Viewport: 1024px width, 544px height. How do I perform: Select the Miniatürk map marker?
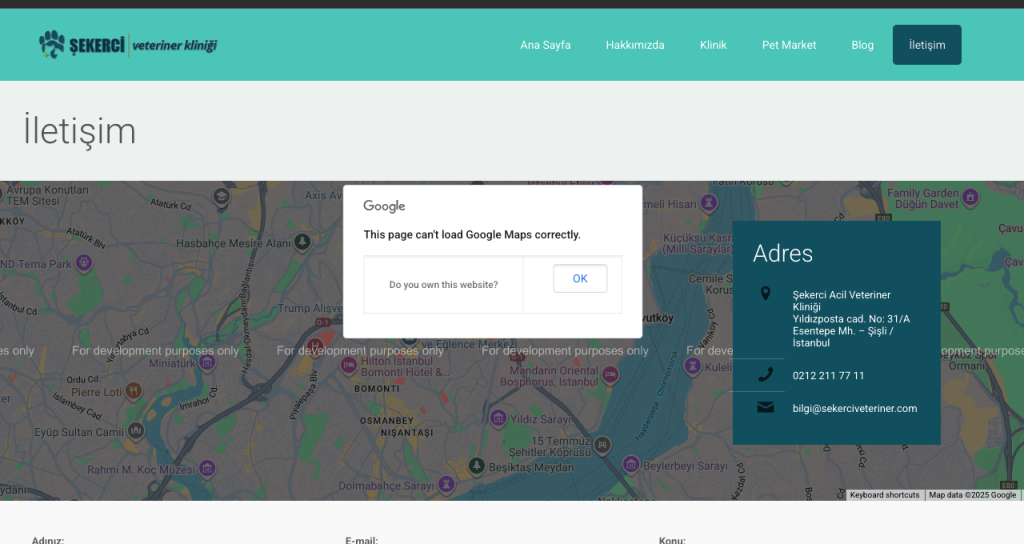[x=207, y=362]
